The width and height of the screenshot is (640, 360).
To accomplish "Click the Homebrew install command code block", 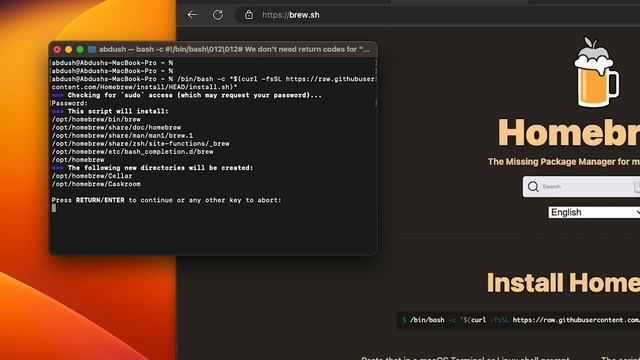I will (518, 320).
